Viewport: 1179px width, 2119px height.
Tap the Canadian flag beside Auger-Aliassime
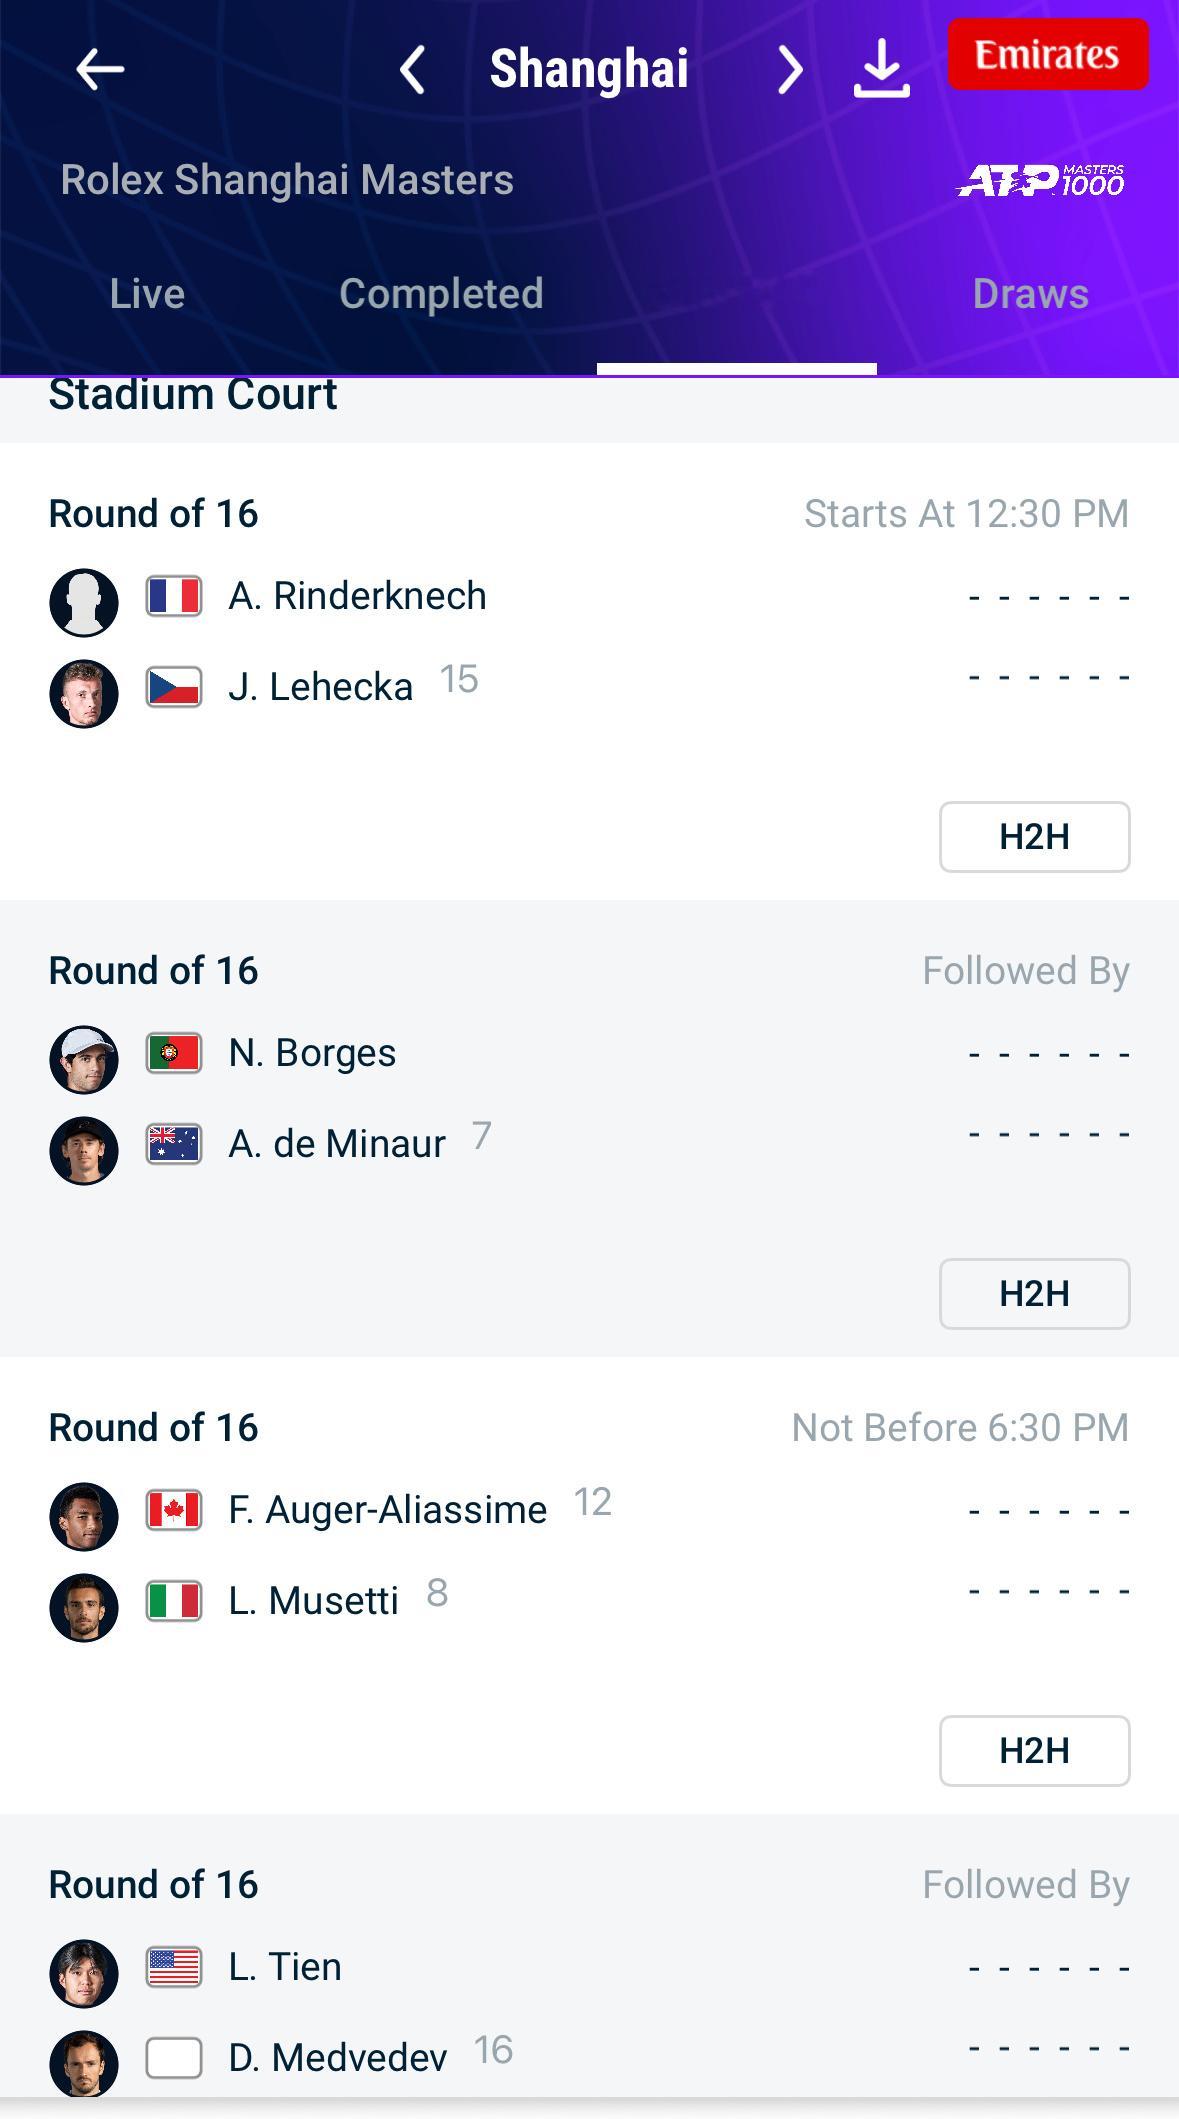click(x=174, y=1510)
